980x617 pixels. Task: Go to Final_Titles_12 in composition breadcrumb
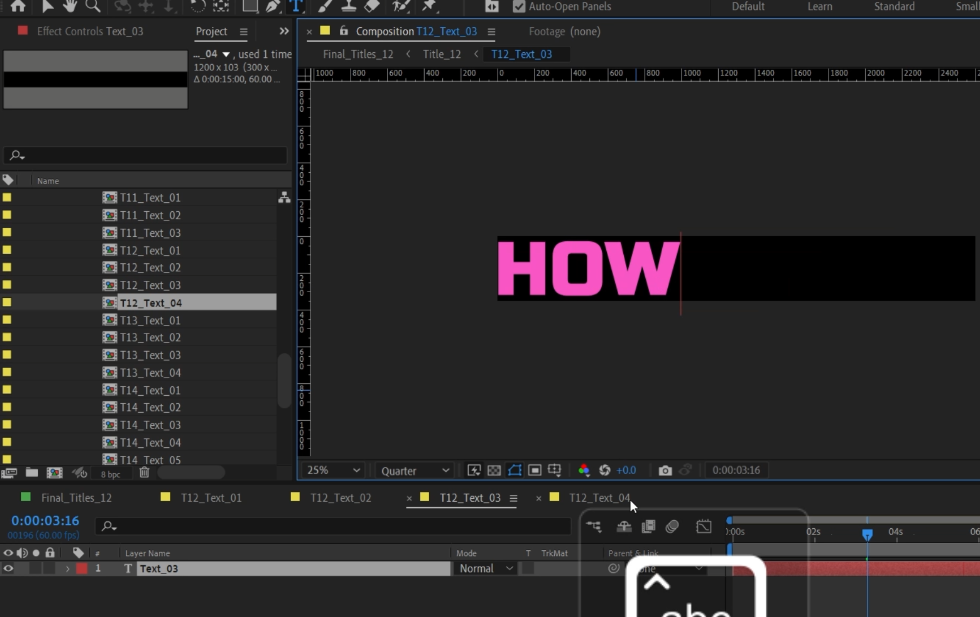click(358, 54)
